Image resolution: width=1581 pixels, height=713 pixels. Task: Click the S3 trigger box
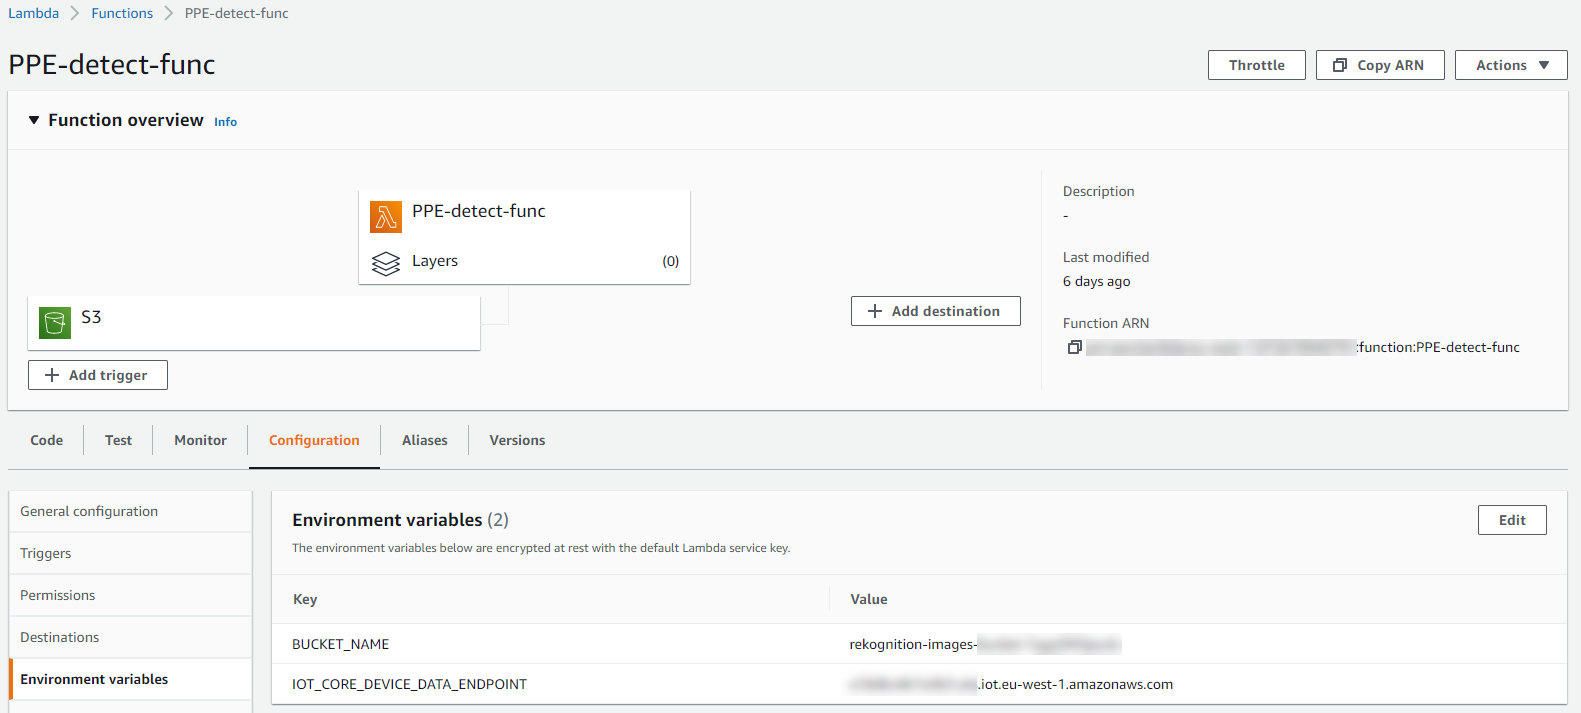point(254,323)
